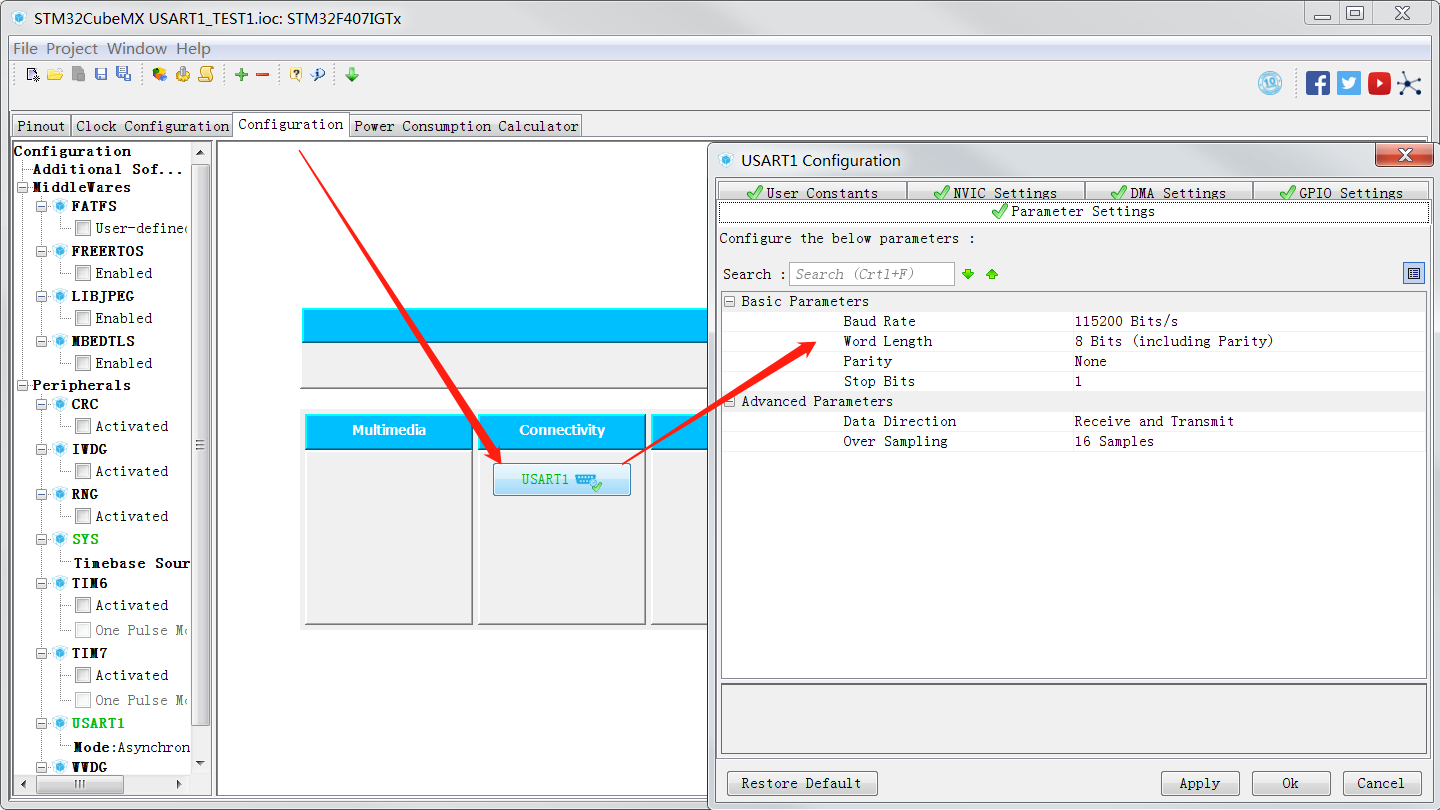
Task: Switch to Power Consumption Calculator tab
Action: pos(466,126)
